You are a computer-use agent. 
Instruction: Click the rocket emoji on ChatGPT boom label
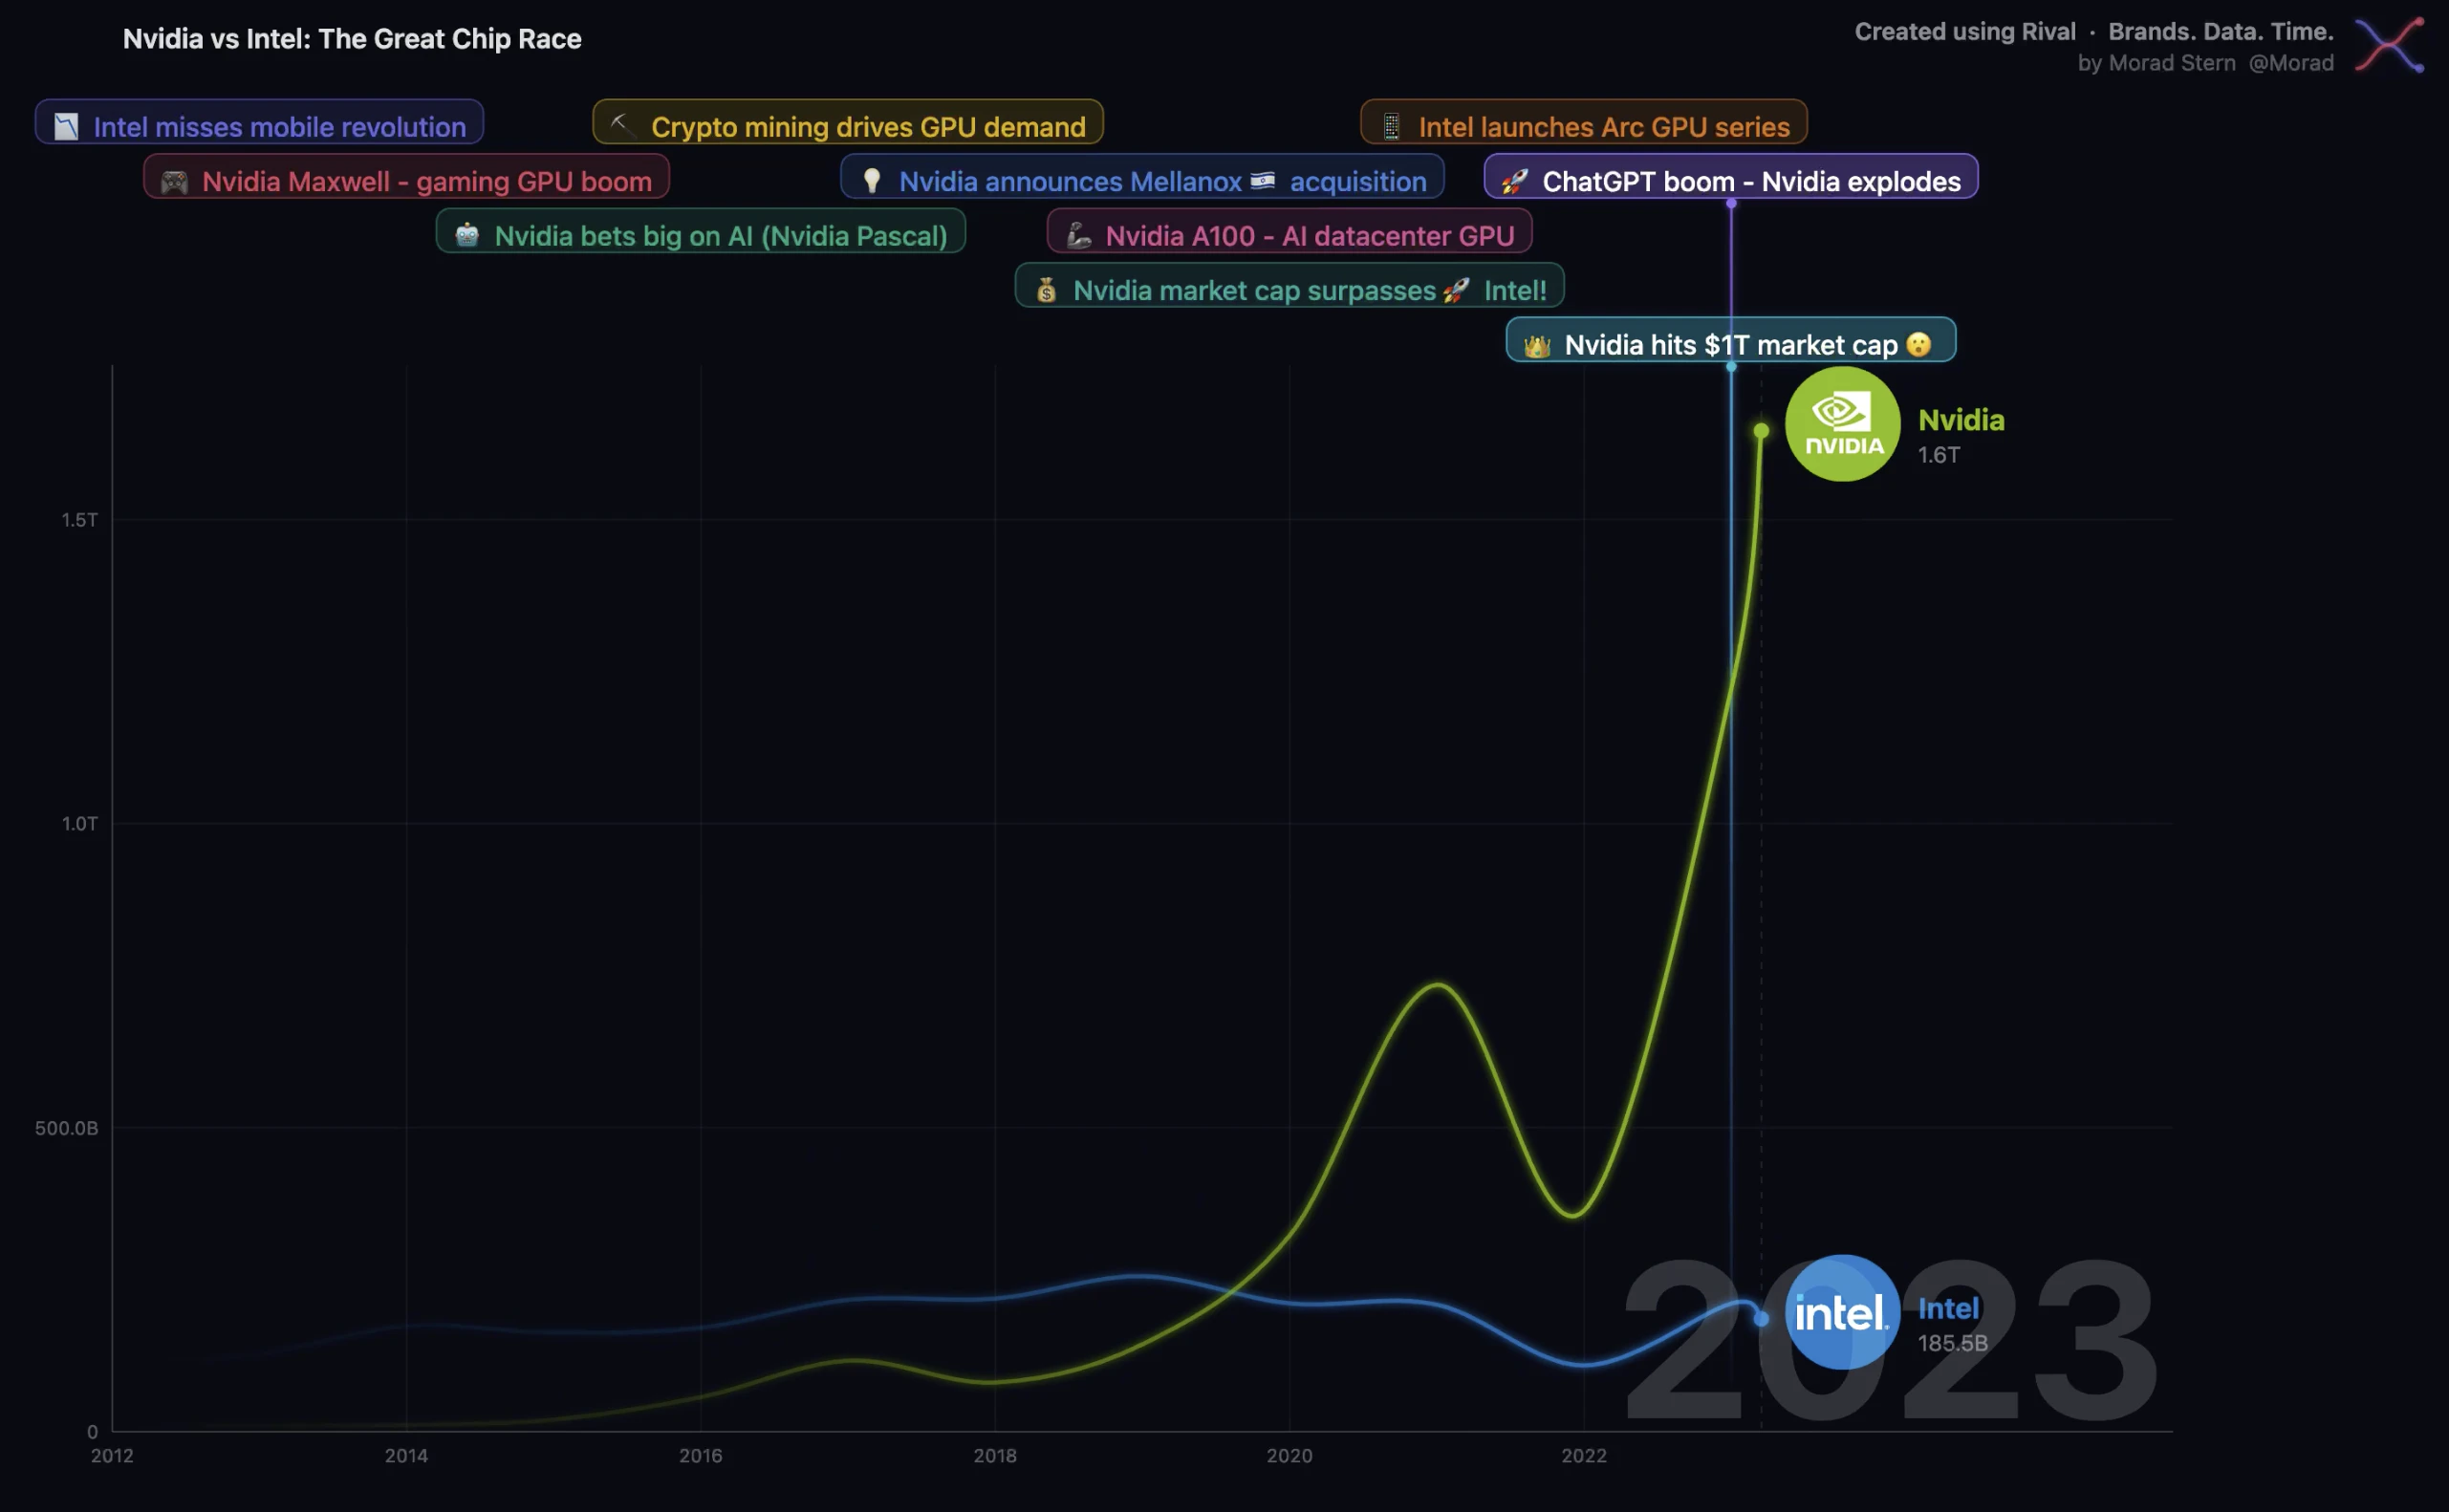(1514, 182)
